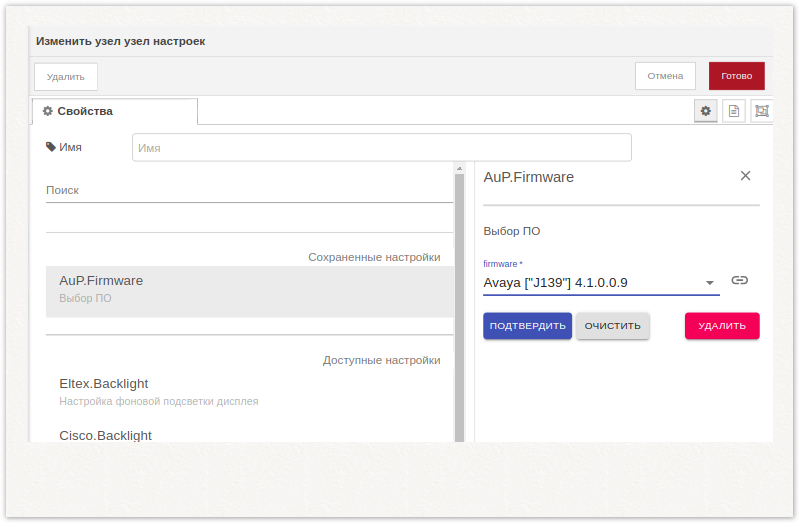This screenshot has height=523, width=799.
Task: Click the settings list vertical scrollbar
Action: click(460, 300)
